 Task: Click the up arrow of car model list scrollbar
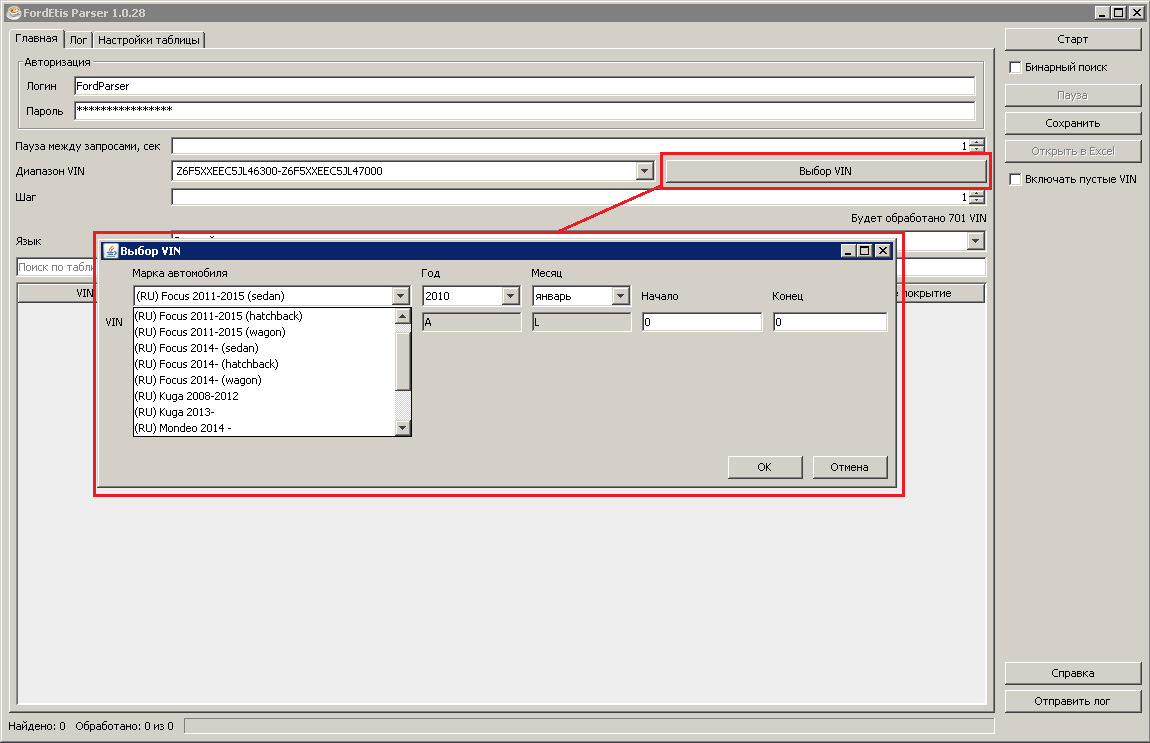[x=403, y=316]
